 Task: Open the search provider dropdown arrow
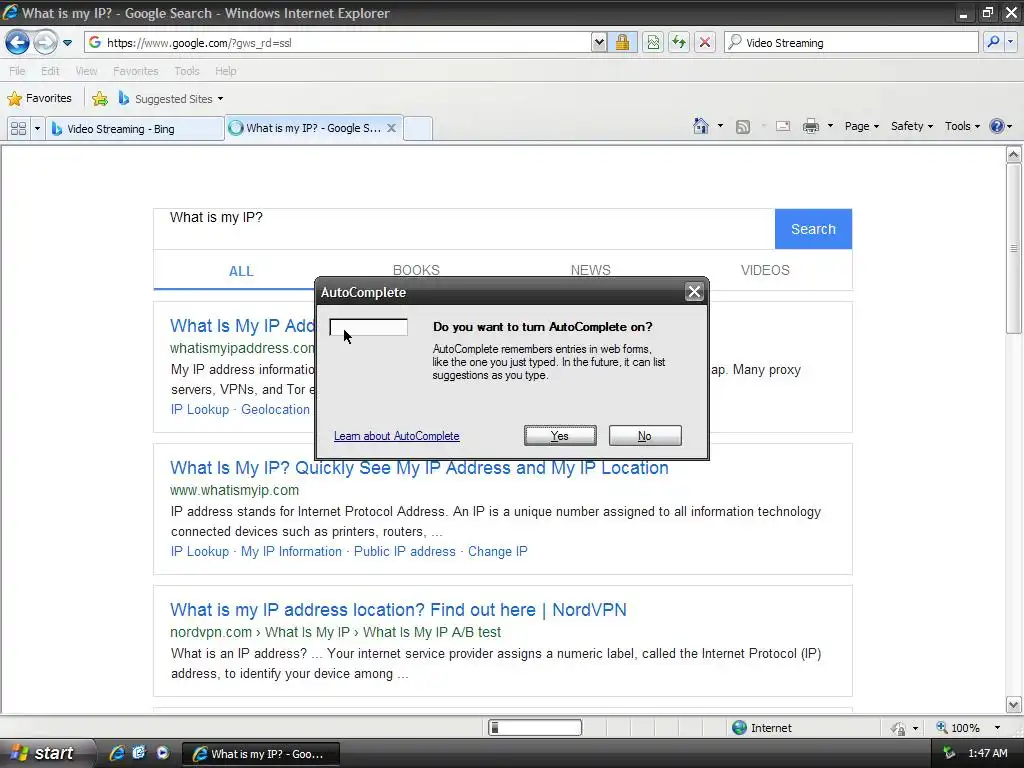pos(1010,42)
